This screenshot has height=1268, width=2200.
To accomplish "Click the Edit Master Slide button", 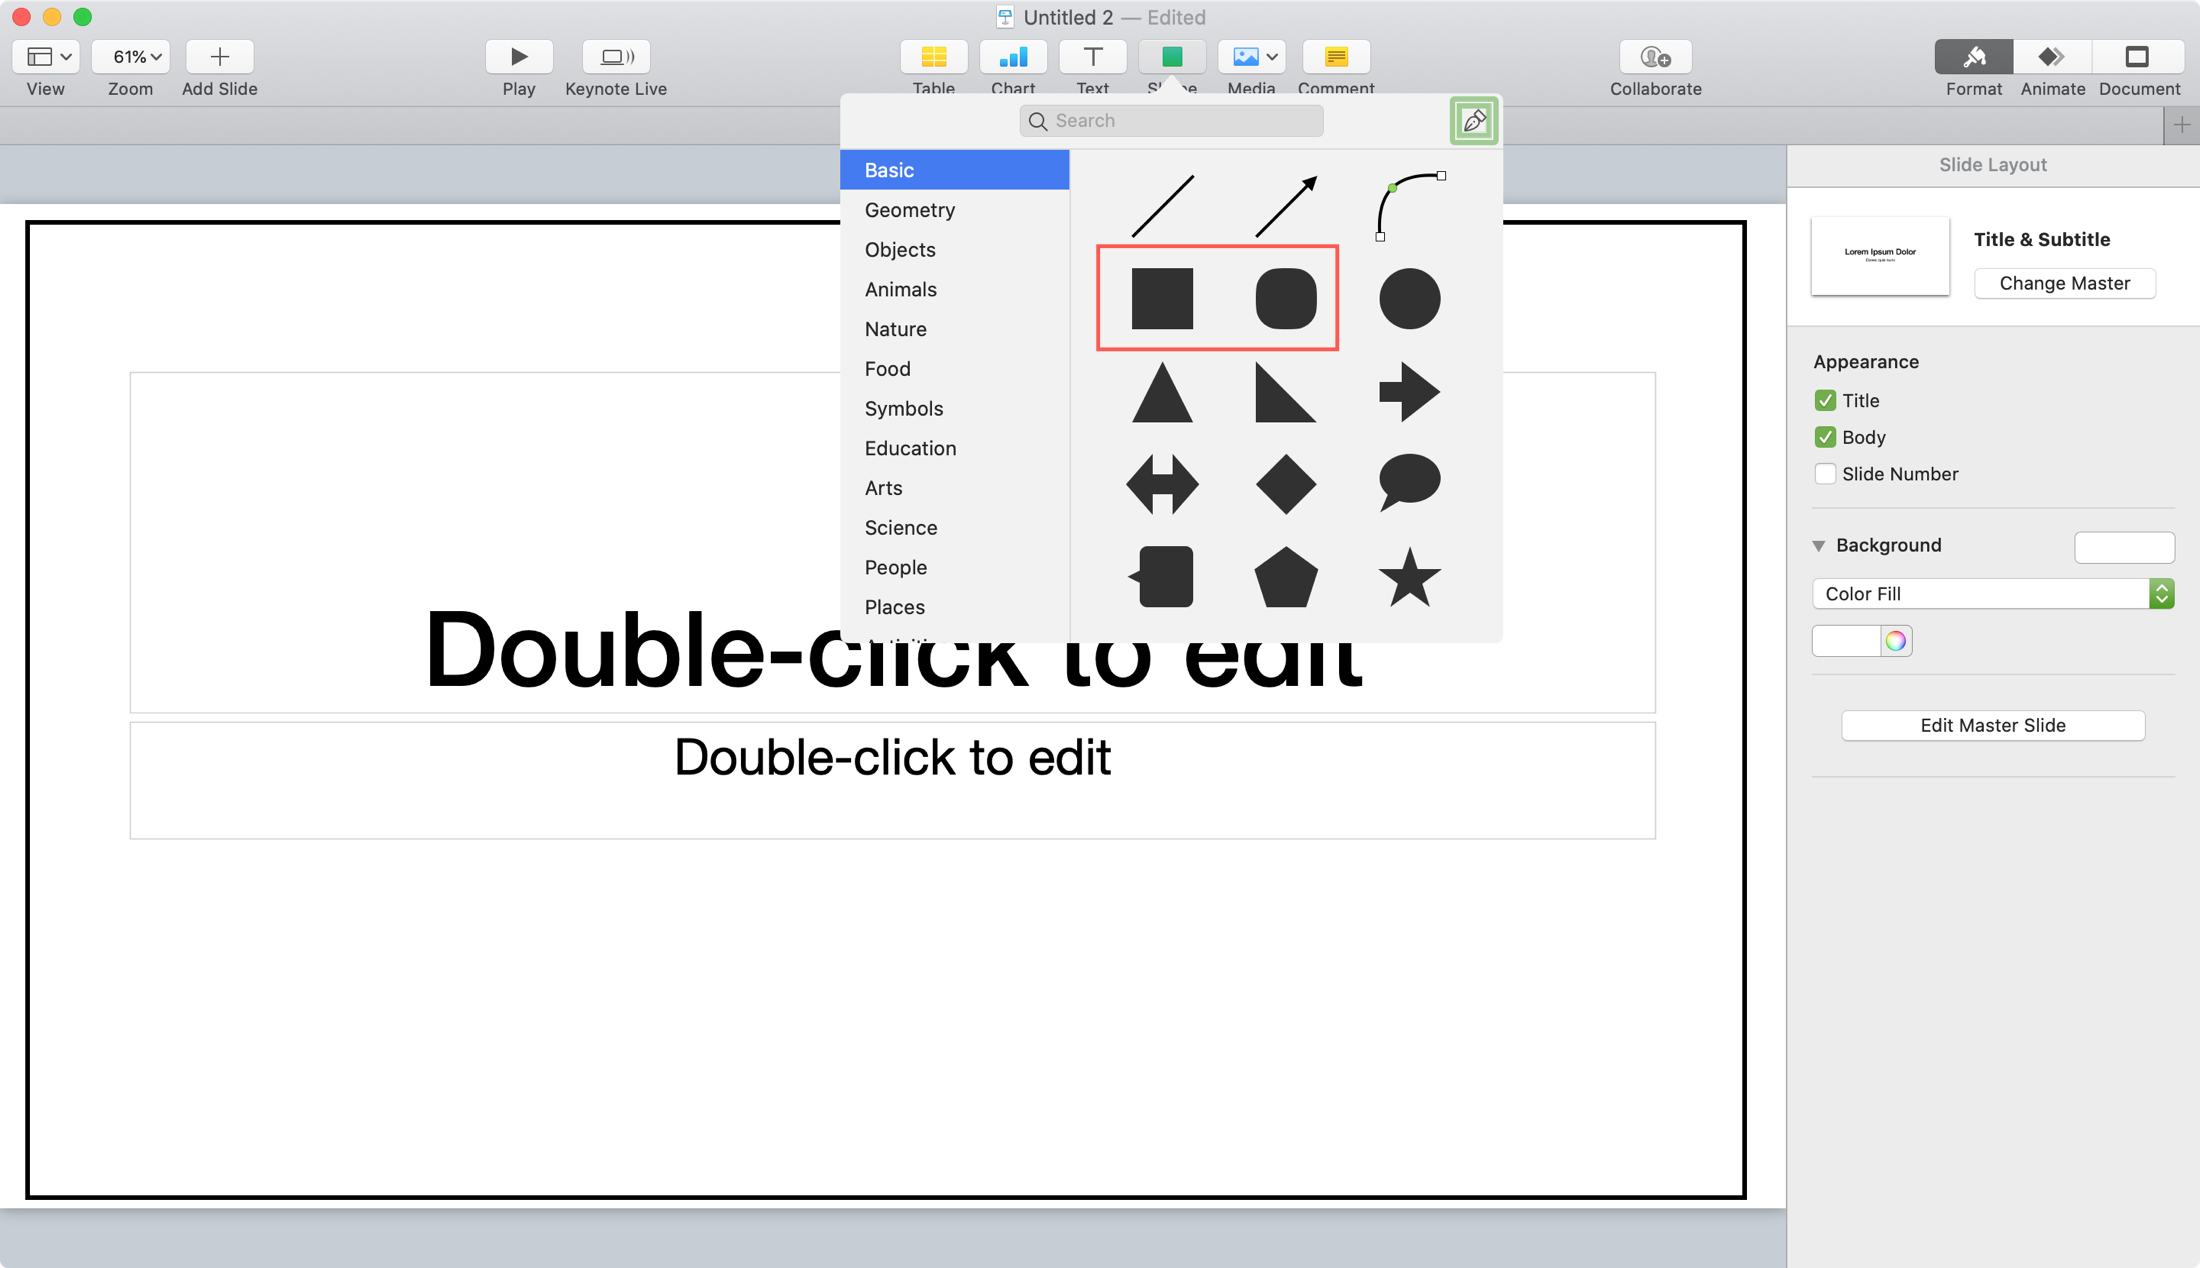I will click(1993, 725).
